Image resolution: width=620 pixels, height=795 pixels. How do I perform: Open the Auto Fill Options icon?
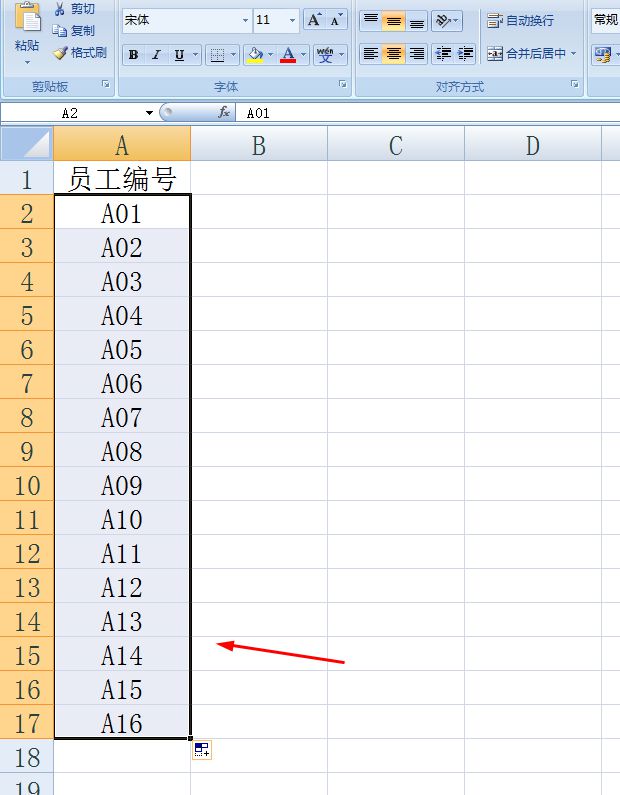coord(202,750)
